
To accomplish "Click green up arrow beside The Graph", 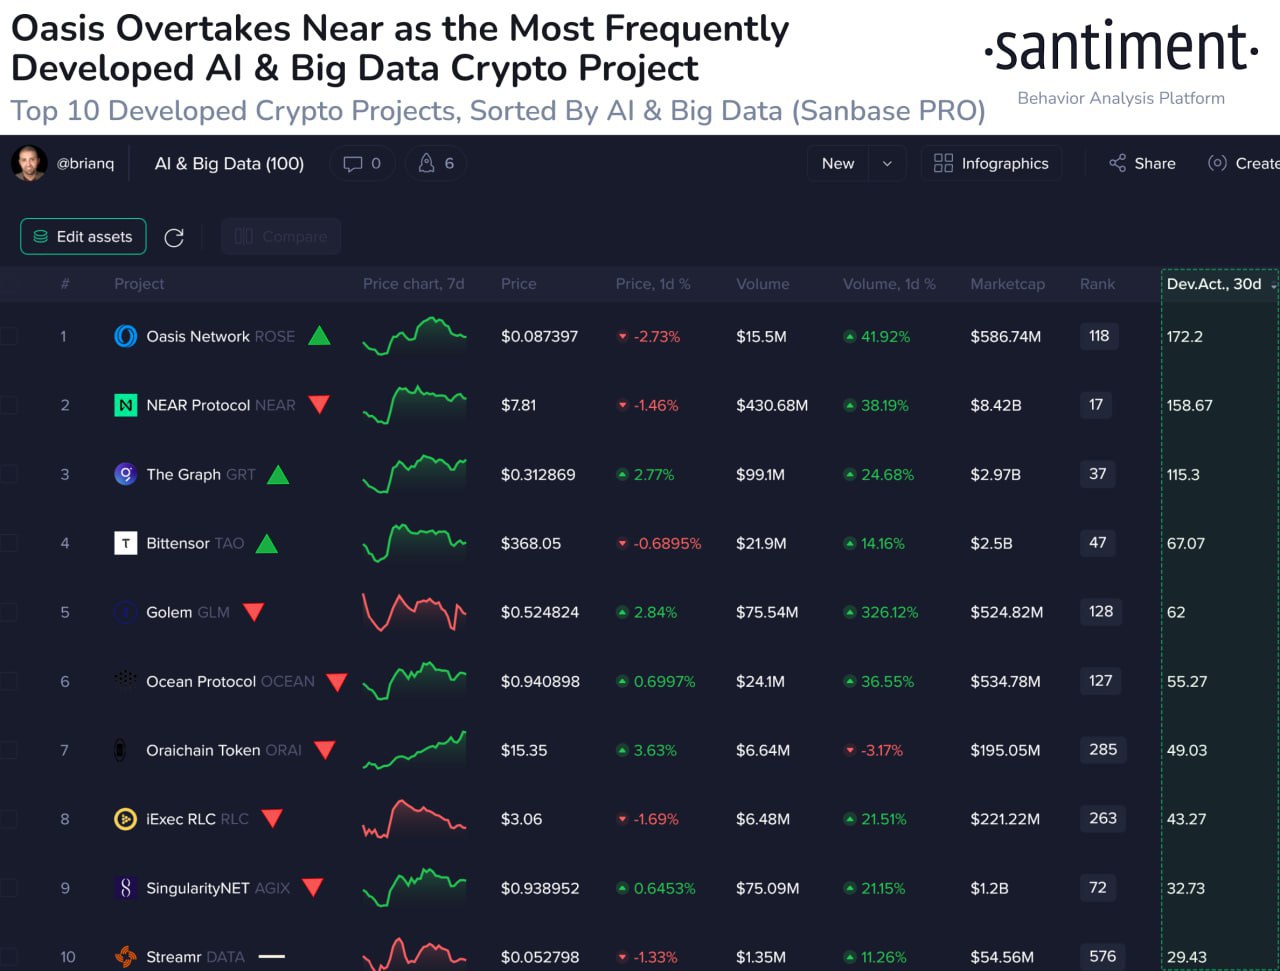I will pos(278,474).
